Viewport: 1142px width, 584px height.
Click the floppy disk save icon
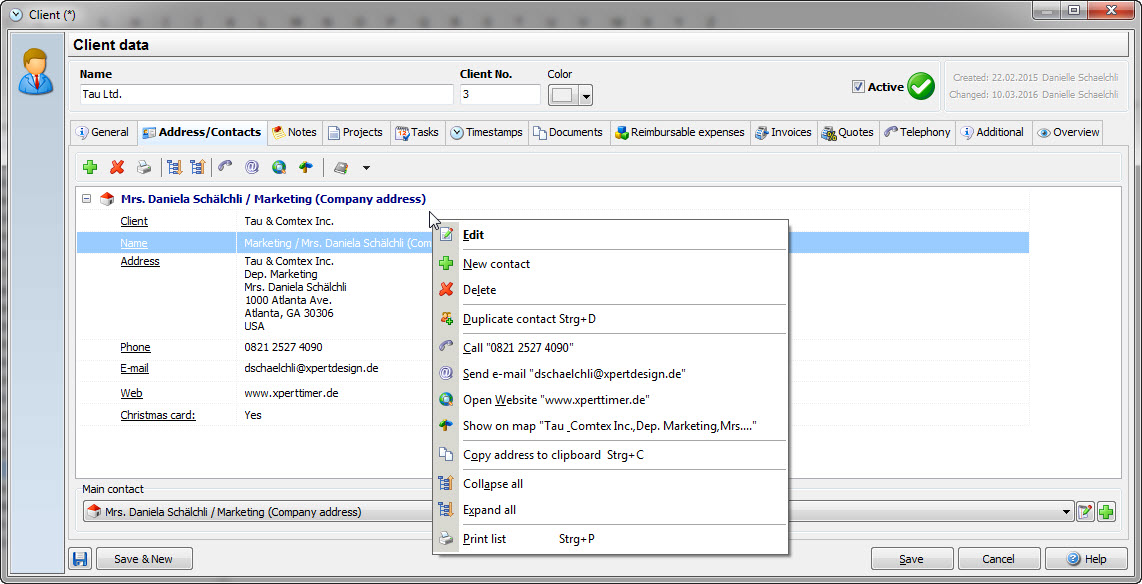80,559
